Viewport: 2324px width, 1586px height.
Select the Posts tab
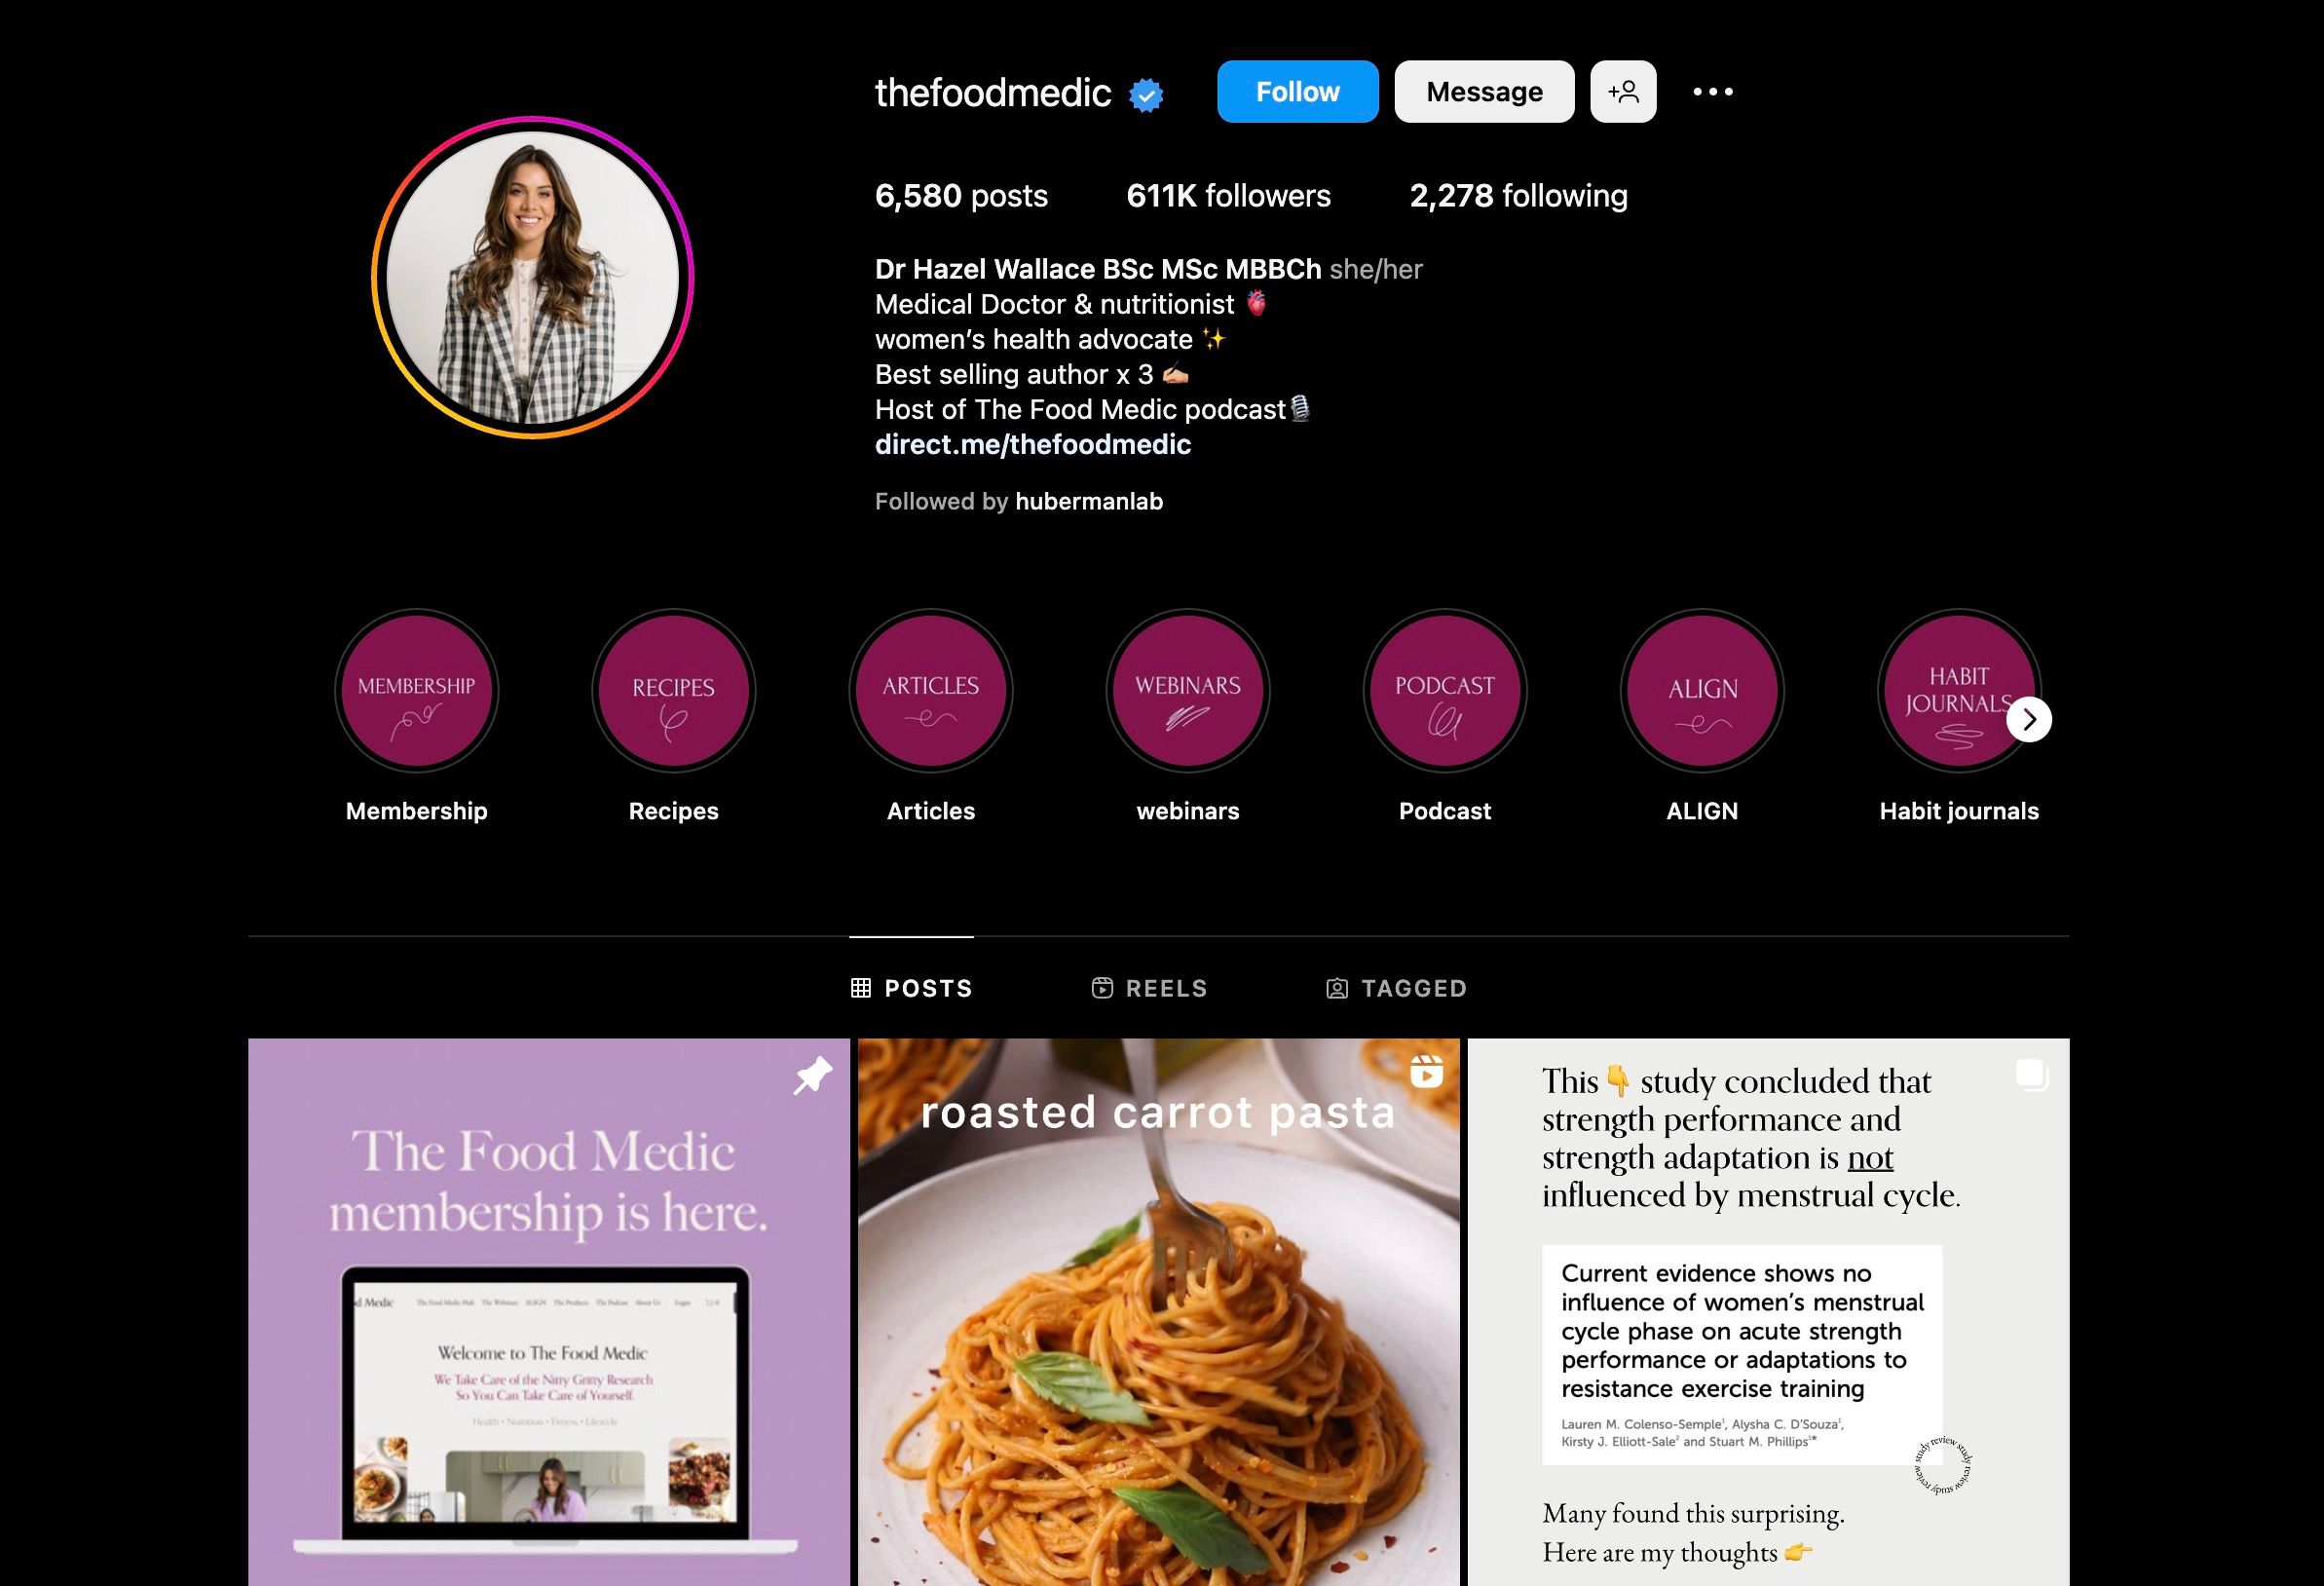click(x=911, y=988)
